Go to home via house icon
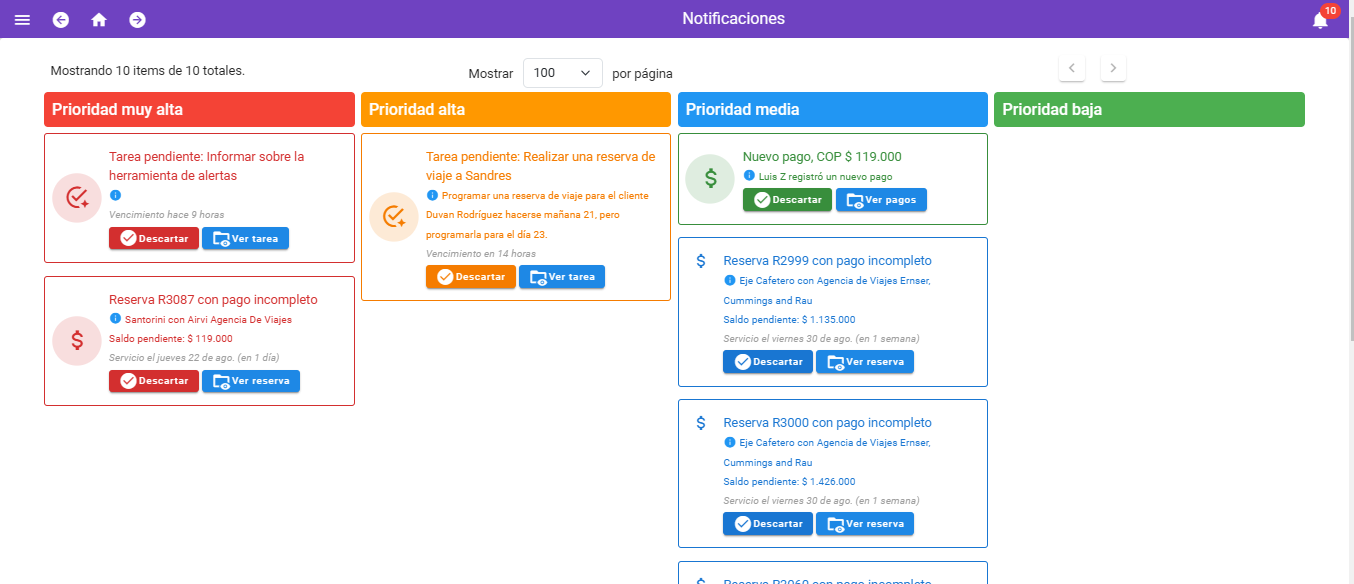1354x584 pixels. [x=99, y=20]
